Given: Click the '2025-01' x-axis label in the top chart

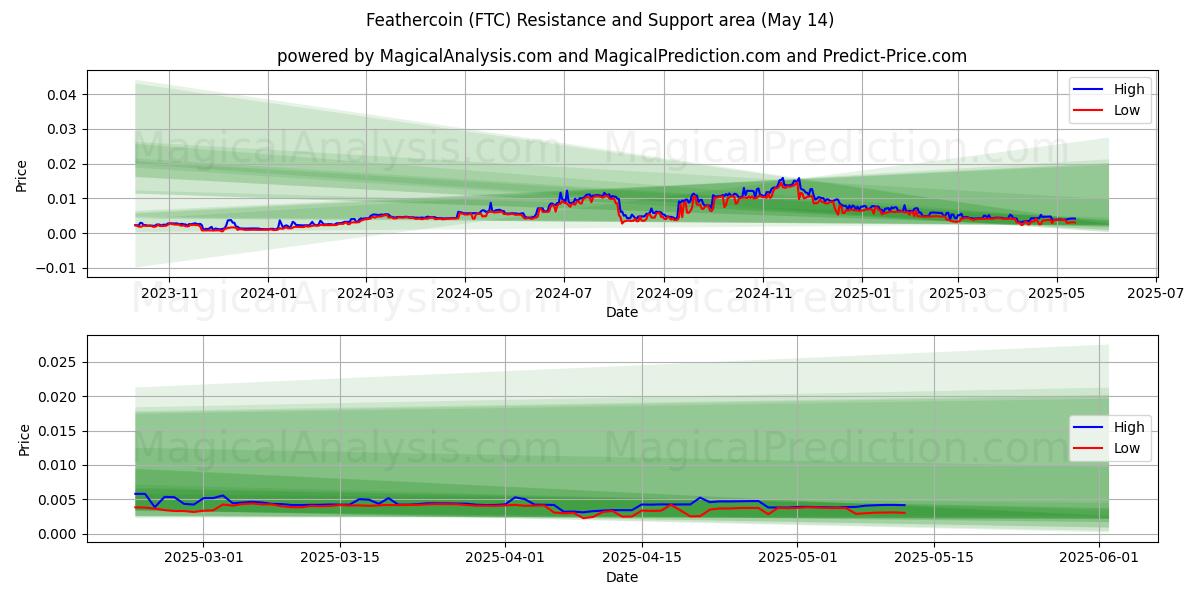Looking at the screenshot, I should [862, 293].
